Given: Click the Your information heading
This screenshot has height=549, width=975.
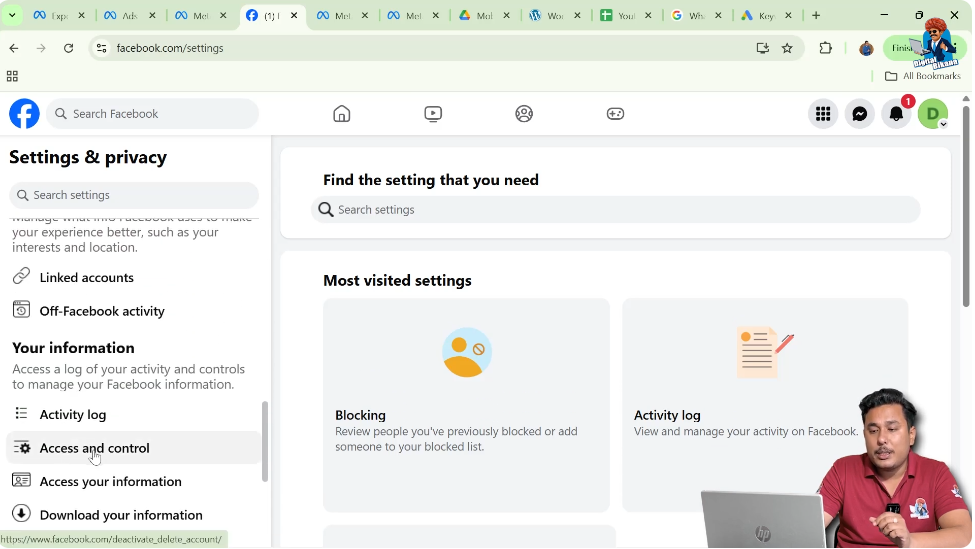Looking at the screenshot, I should [x=73, y=348].
